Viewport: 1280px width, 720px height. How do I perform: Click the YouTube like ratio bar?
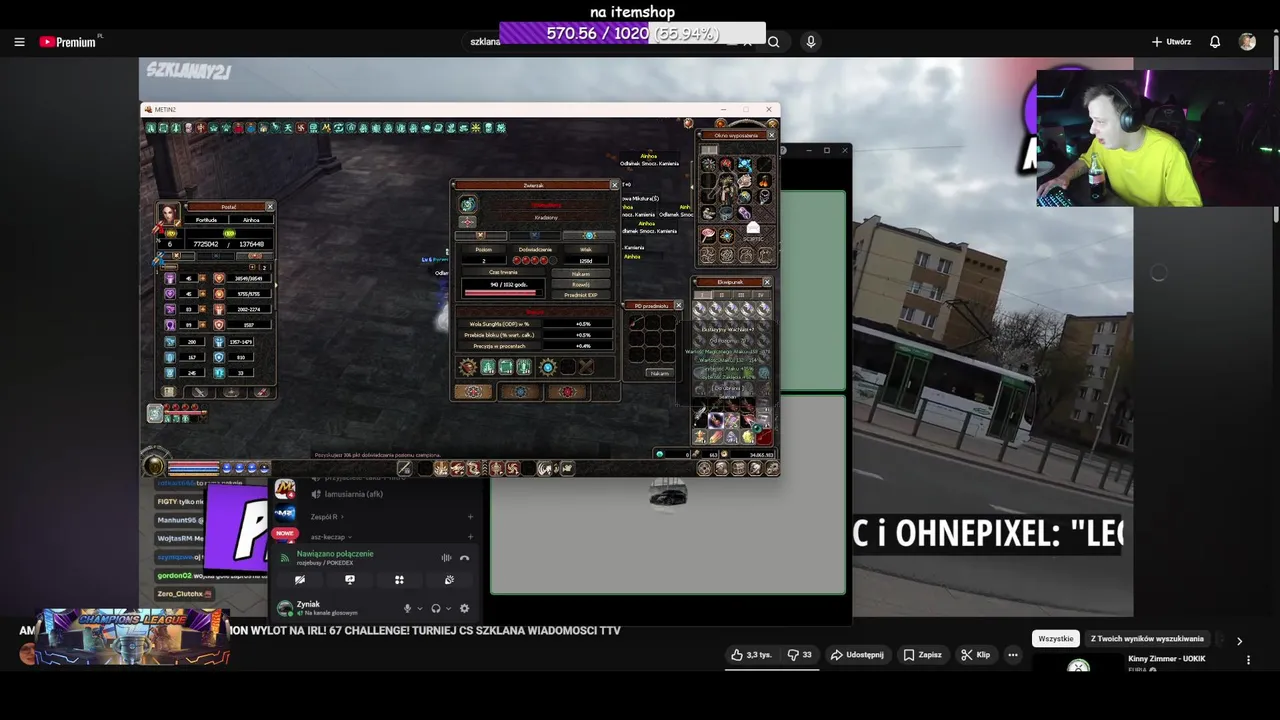pos(771,669)
